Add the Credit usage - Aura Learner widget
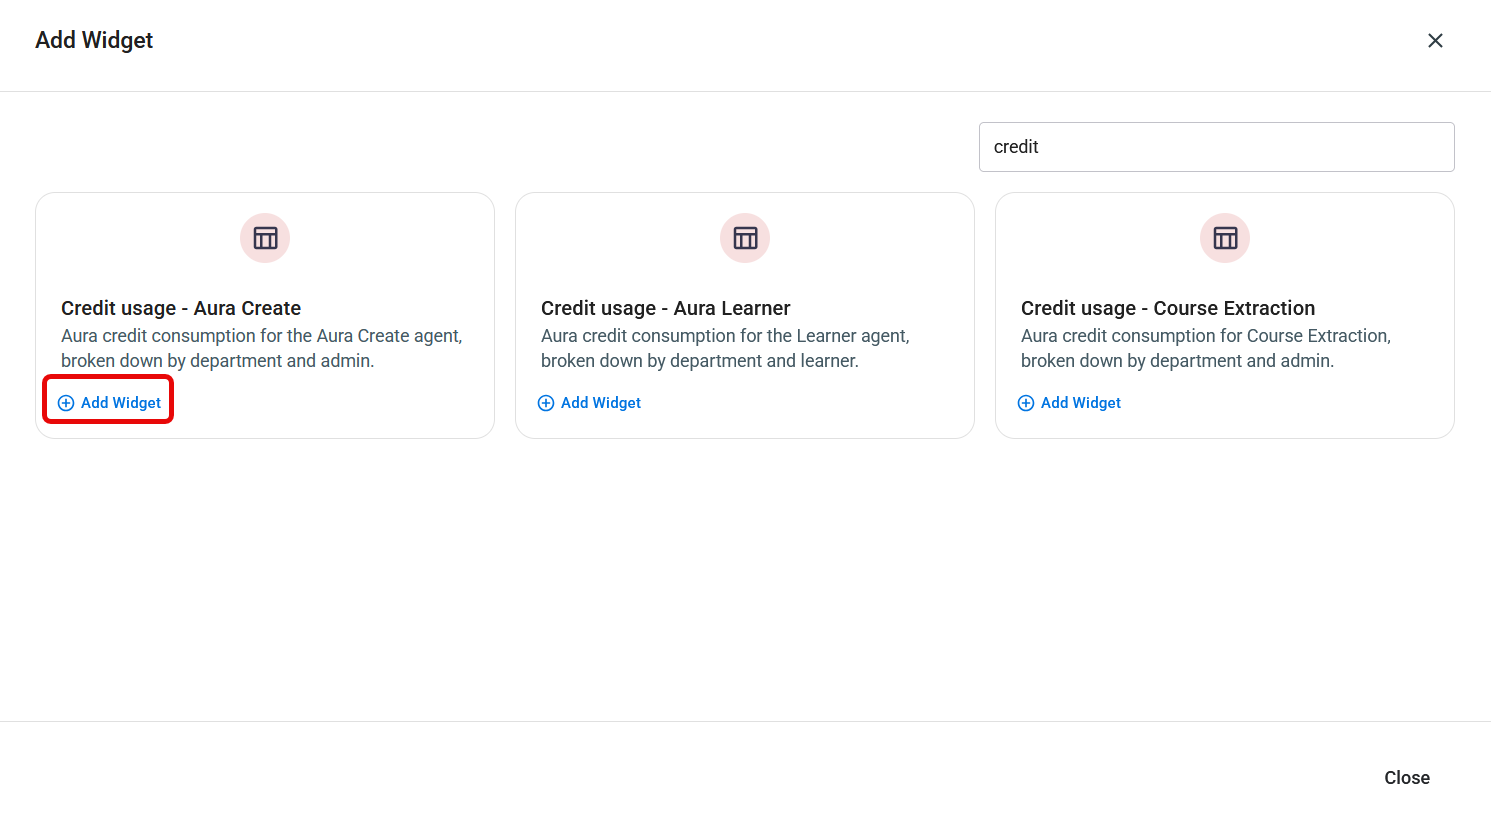Image resolution: width=1491 pixels, height=818 pixels. pos(589,403)
